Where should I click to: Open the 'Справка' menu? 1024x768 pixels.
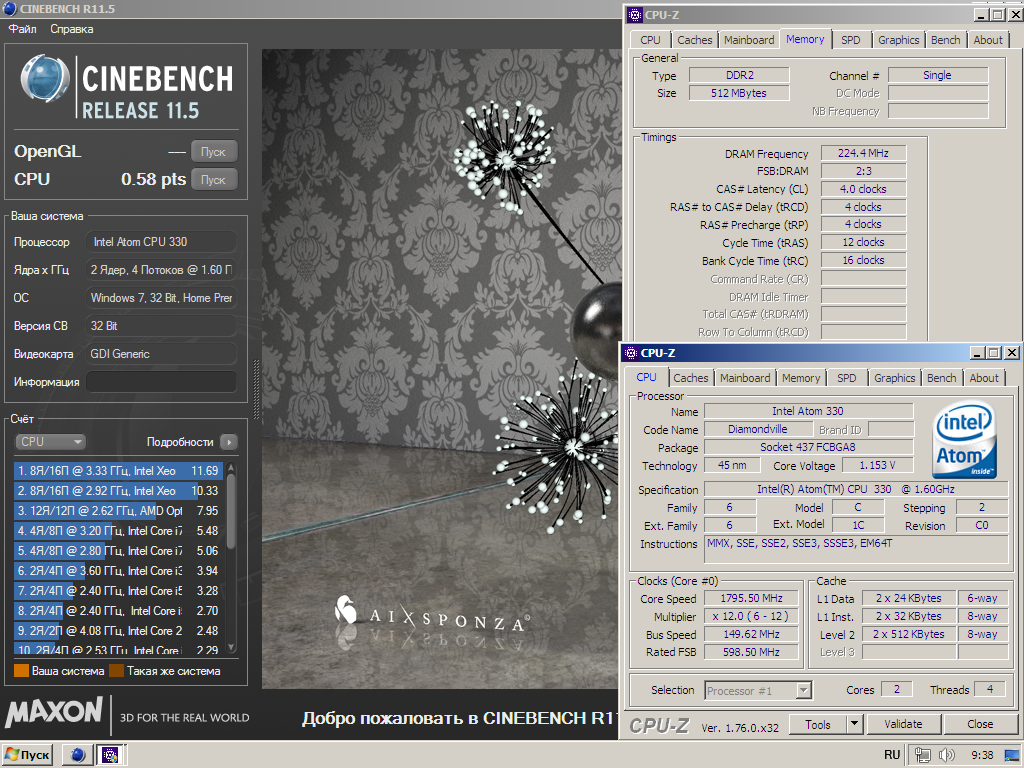click(x=72, y=29)
